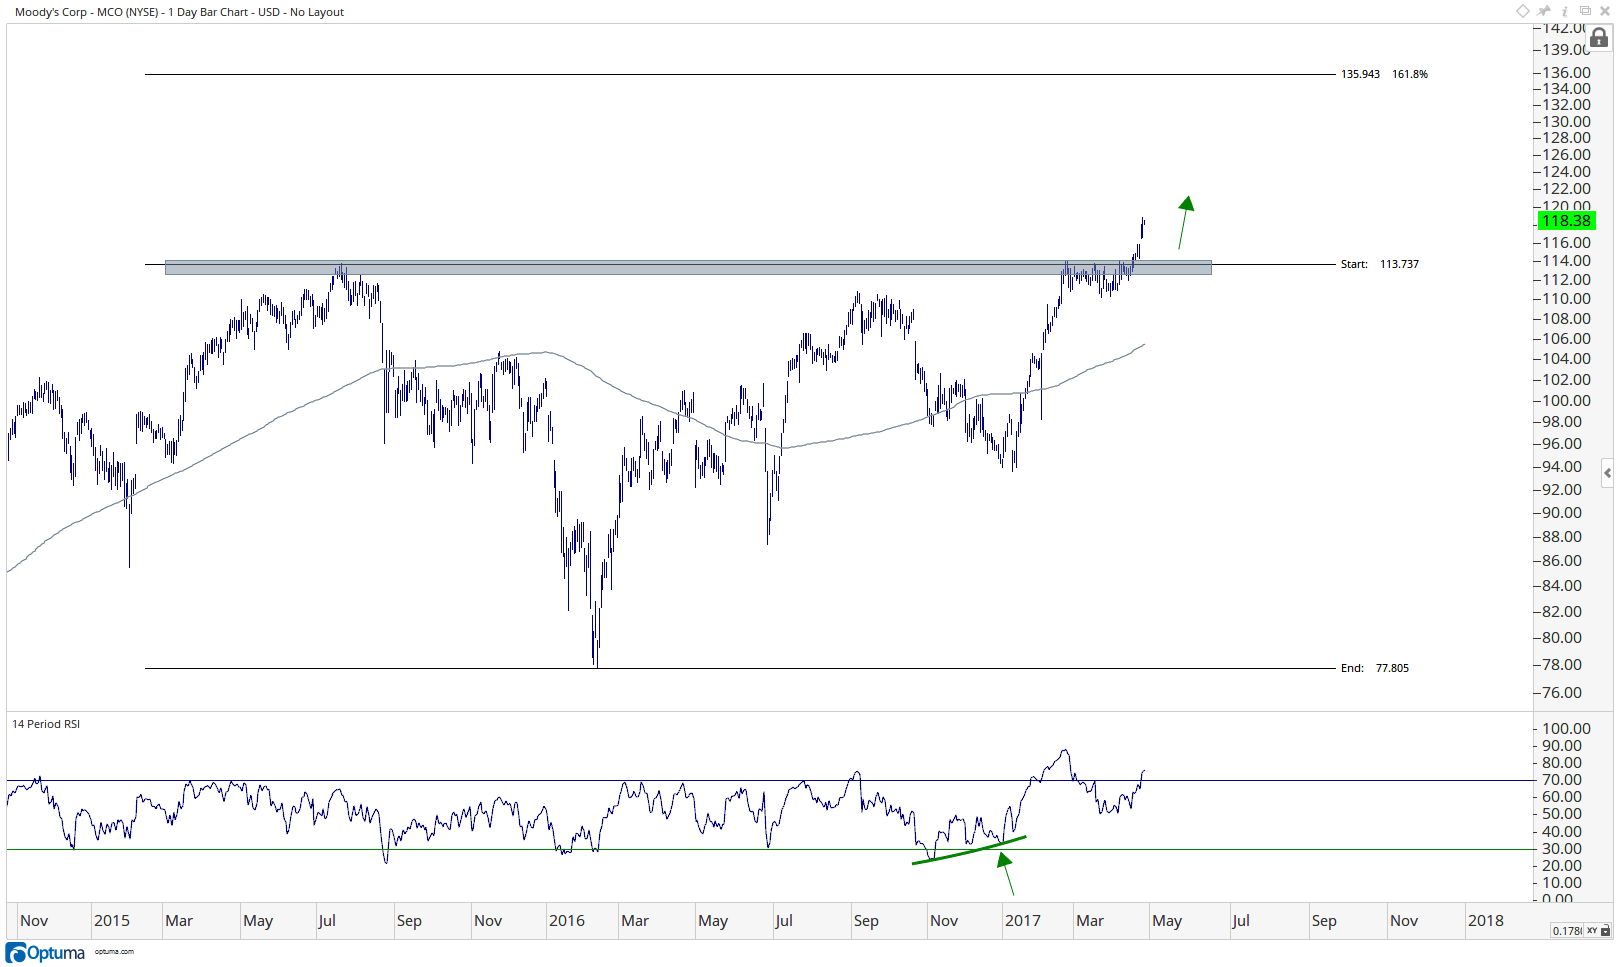Click the overlapping-windows restore icon
This screenshot has height=967, width=1620.
[1585, 11]
